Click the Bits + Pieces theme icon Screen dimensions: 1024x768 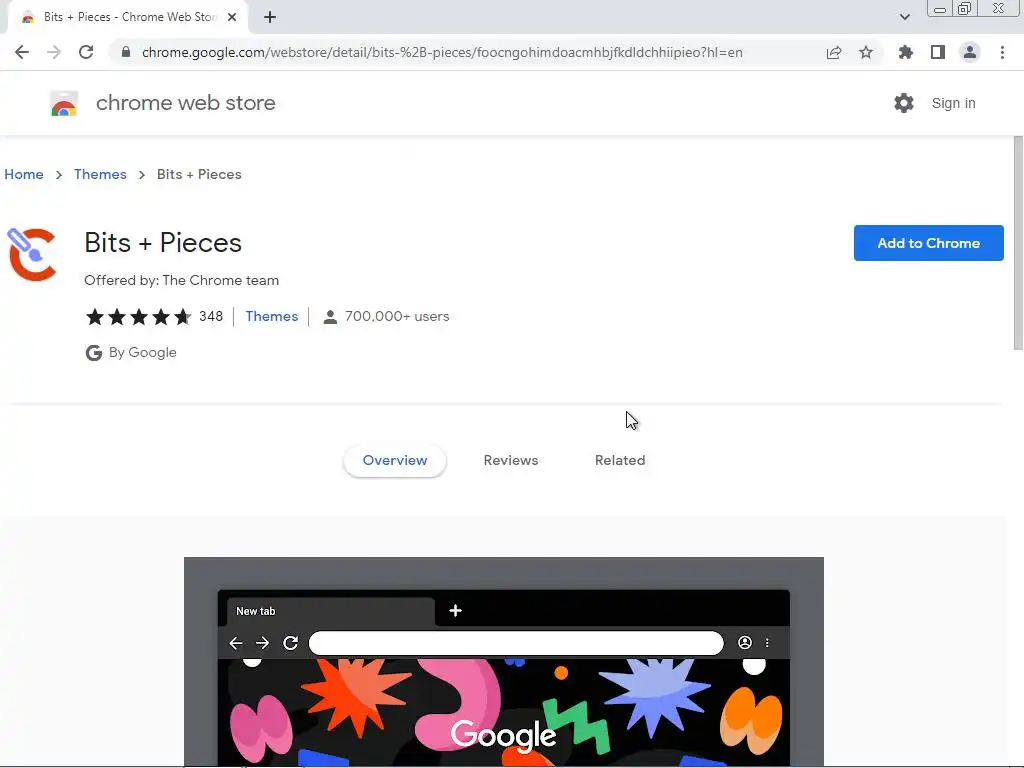tap(31, 254)
